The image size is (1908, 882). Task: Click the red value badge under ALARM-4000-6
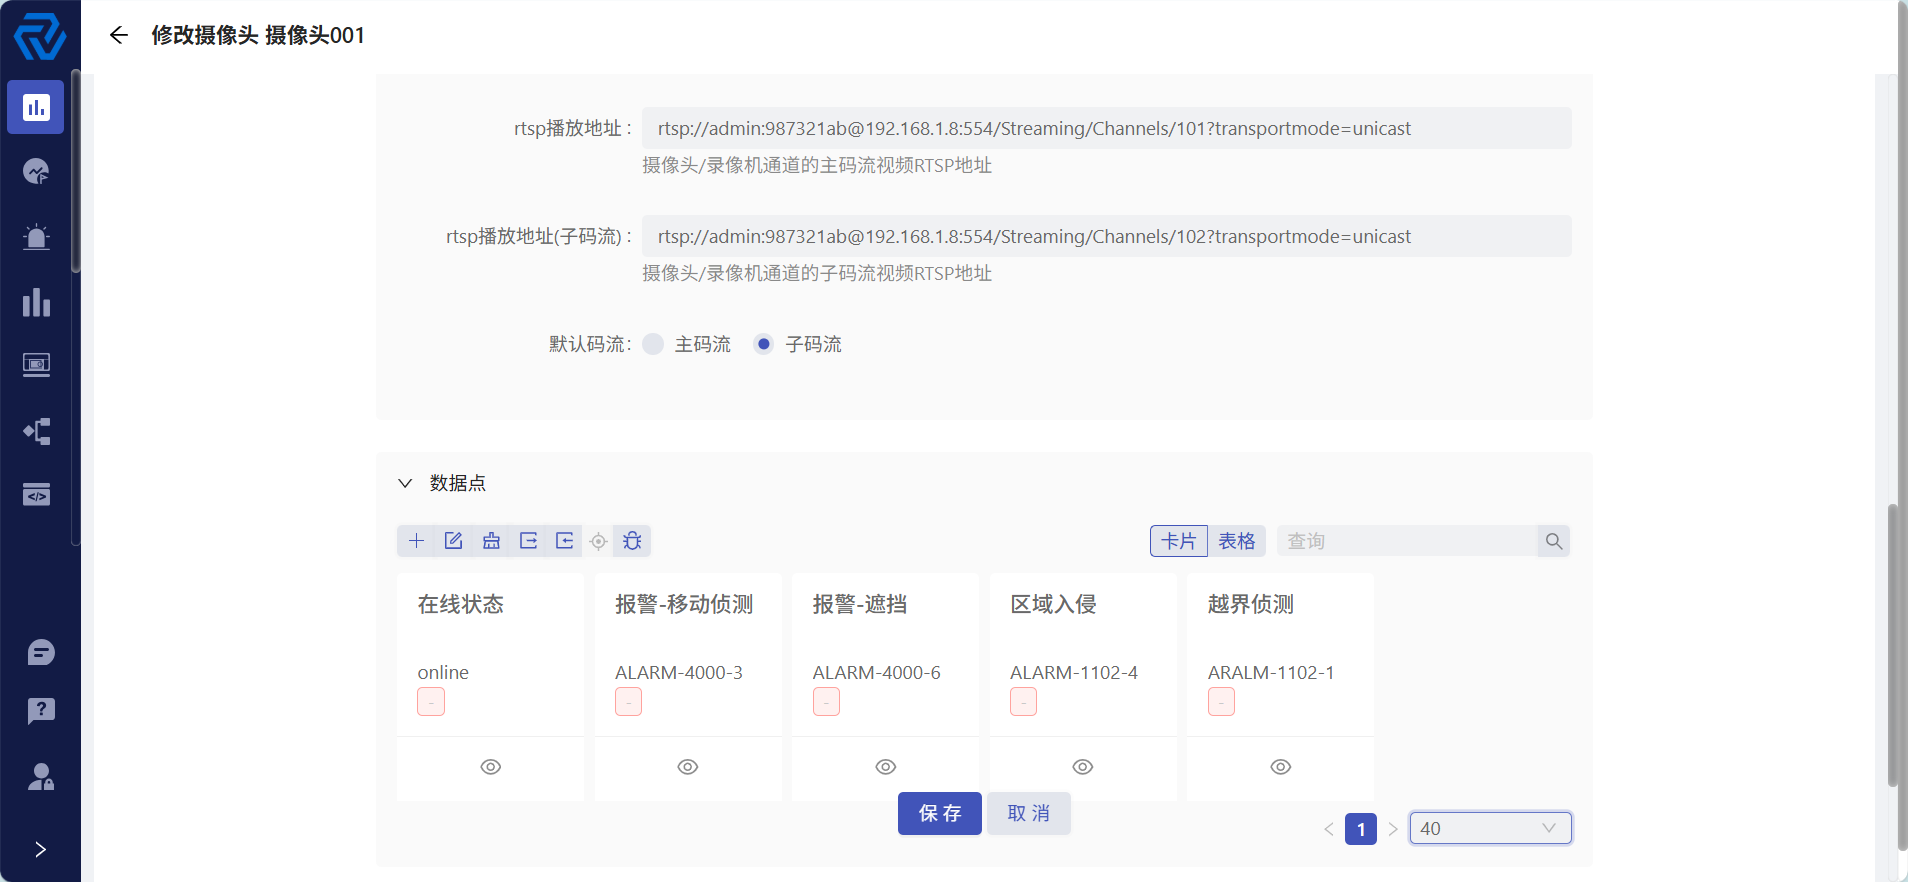tap(826, 702)
